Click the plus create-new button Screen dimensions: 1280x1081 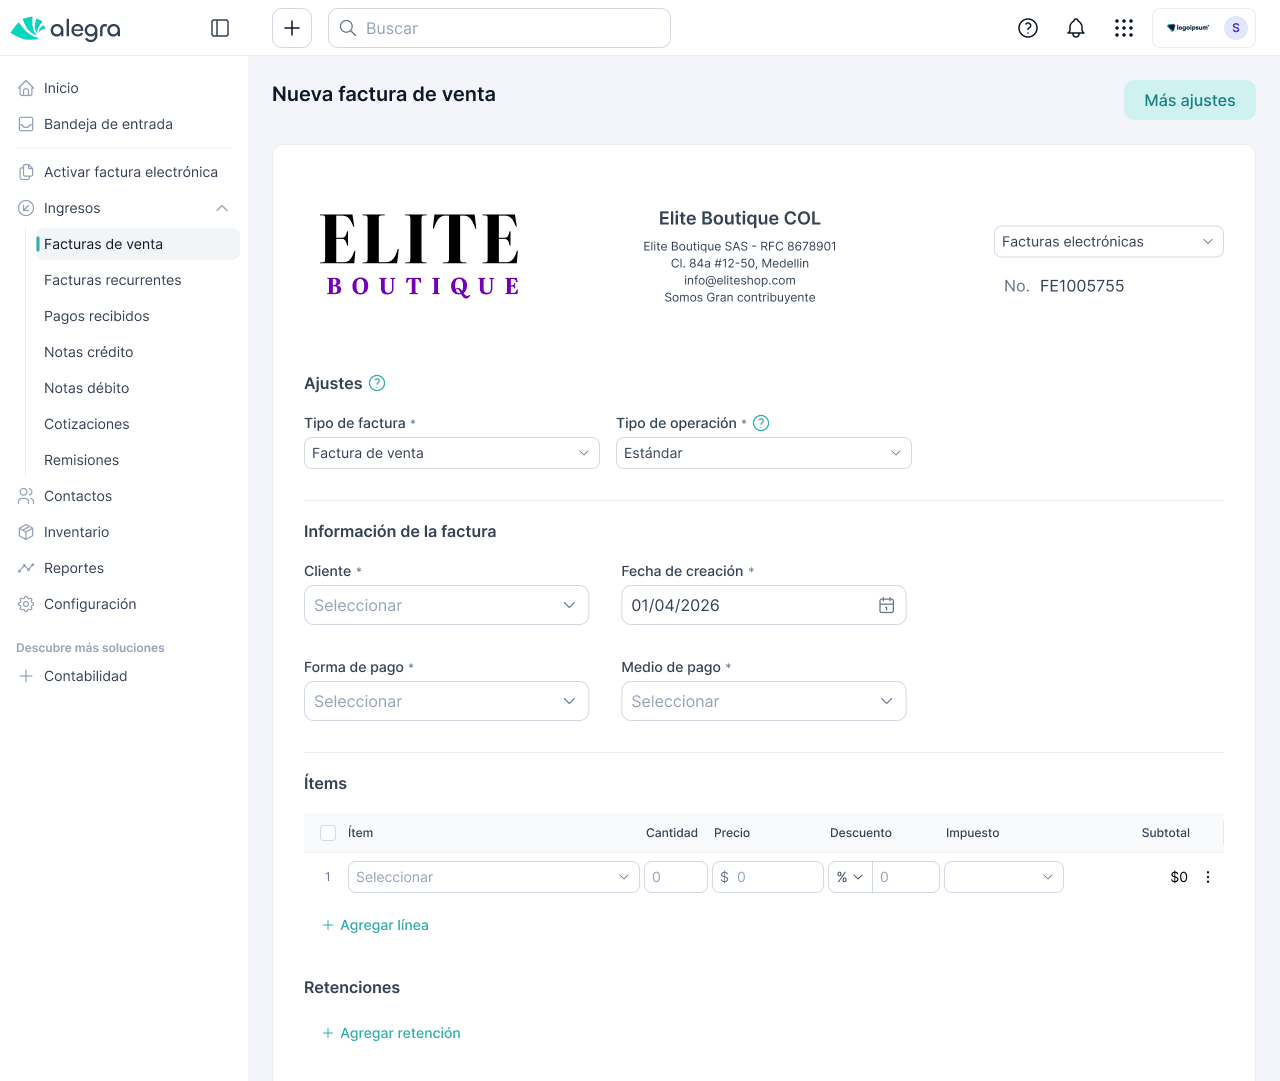[x=292, y=28]
